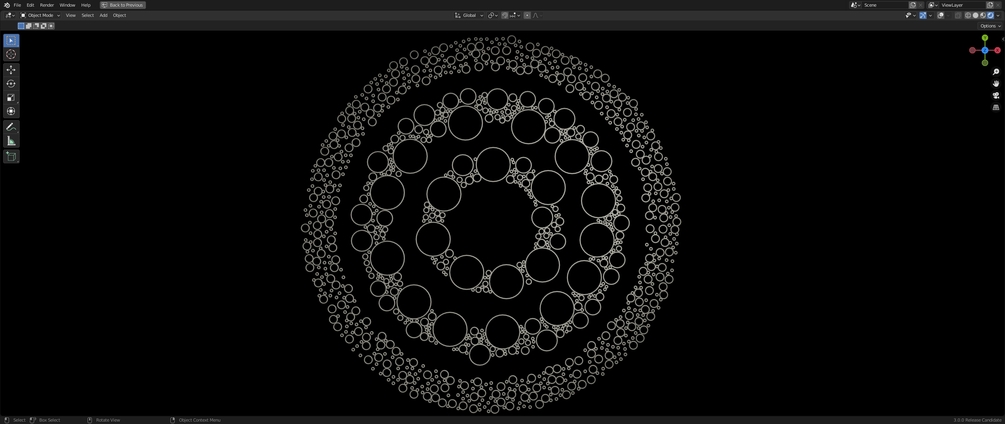The image size is (1005, 424).
Task: Open the Help menu
Action: (x=86, y=5)
